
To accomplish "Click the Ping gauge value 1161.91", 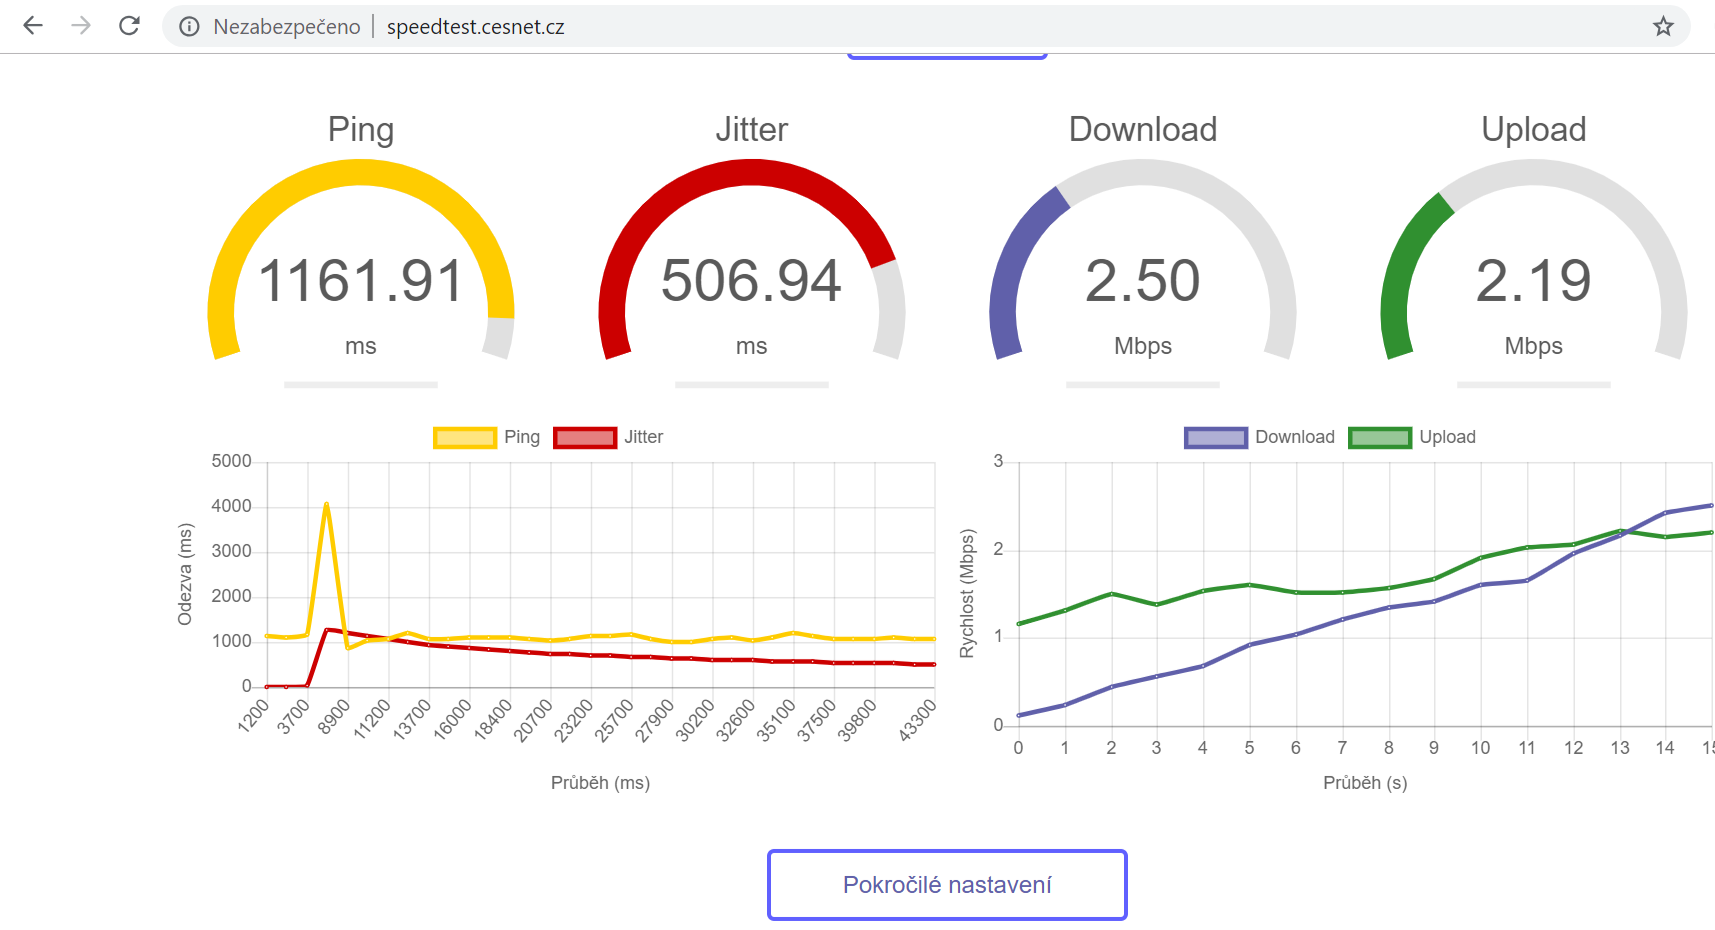I will [x=361, y=281].
